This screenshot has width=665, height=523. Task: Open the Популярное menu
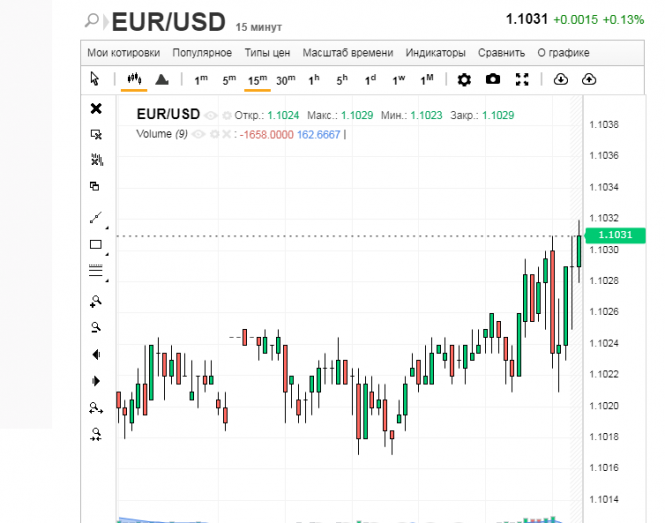(x=202, y=53)
